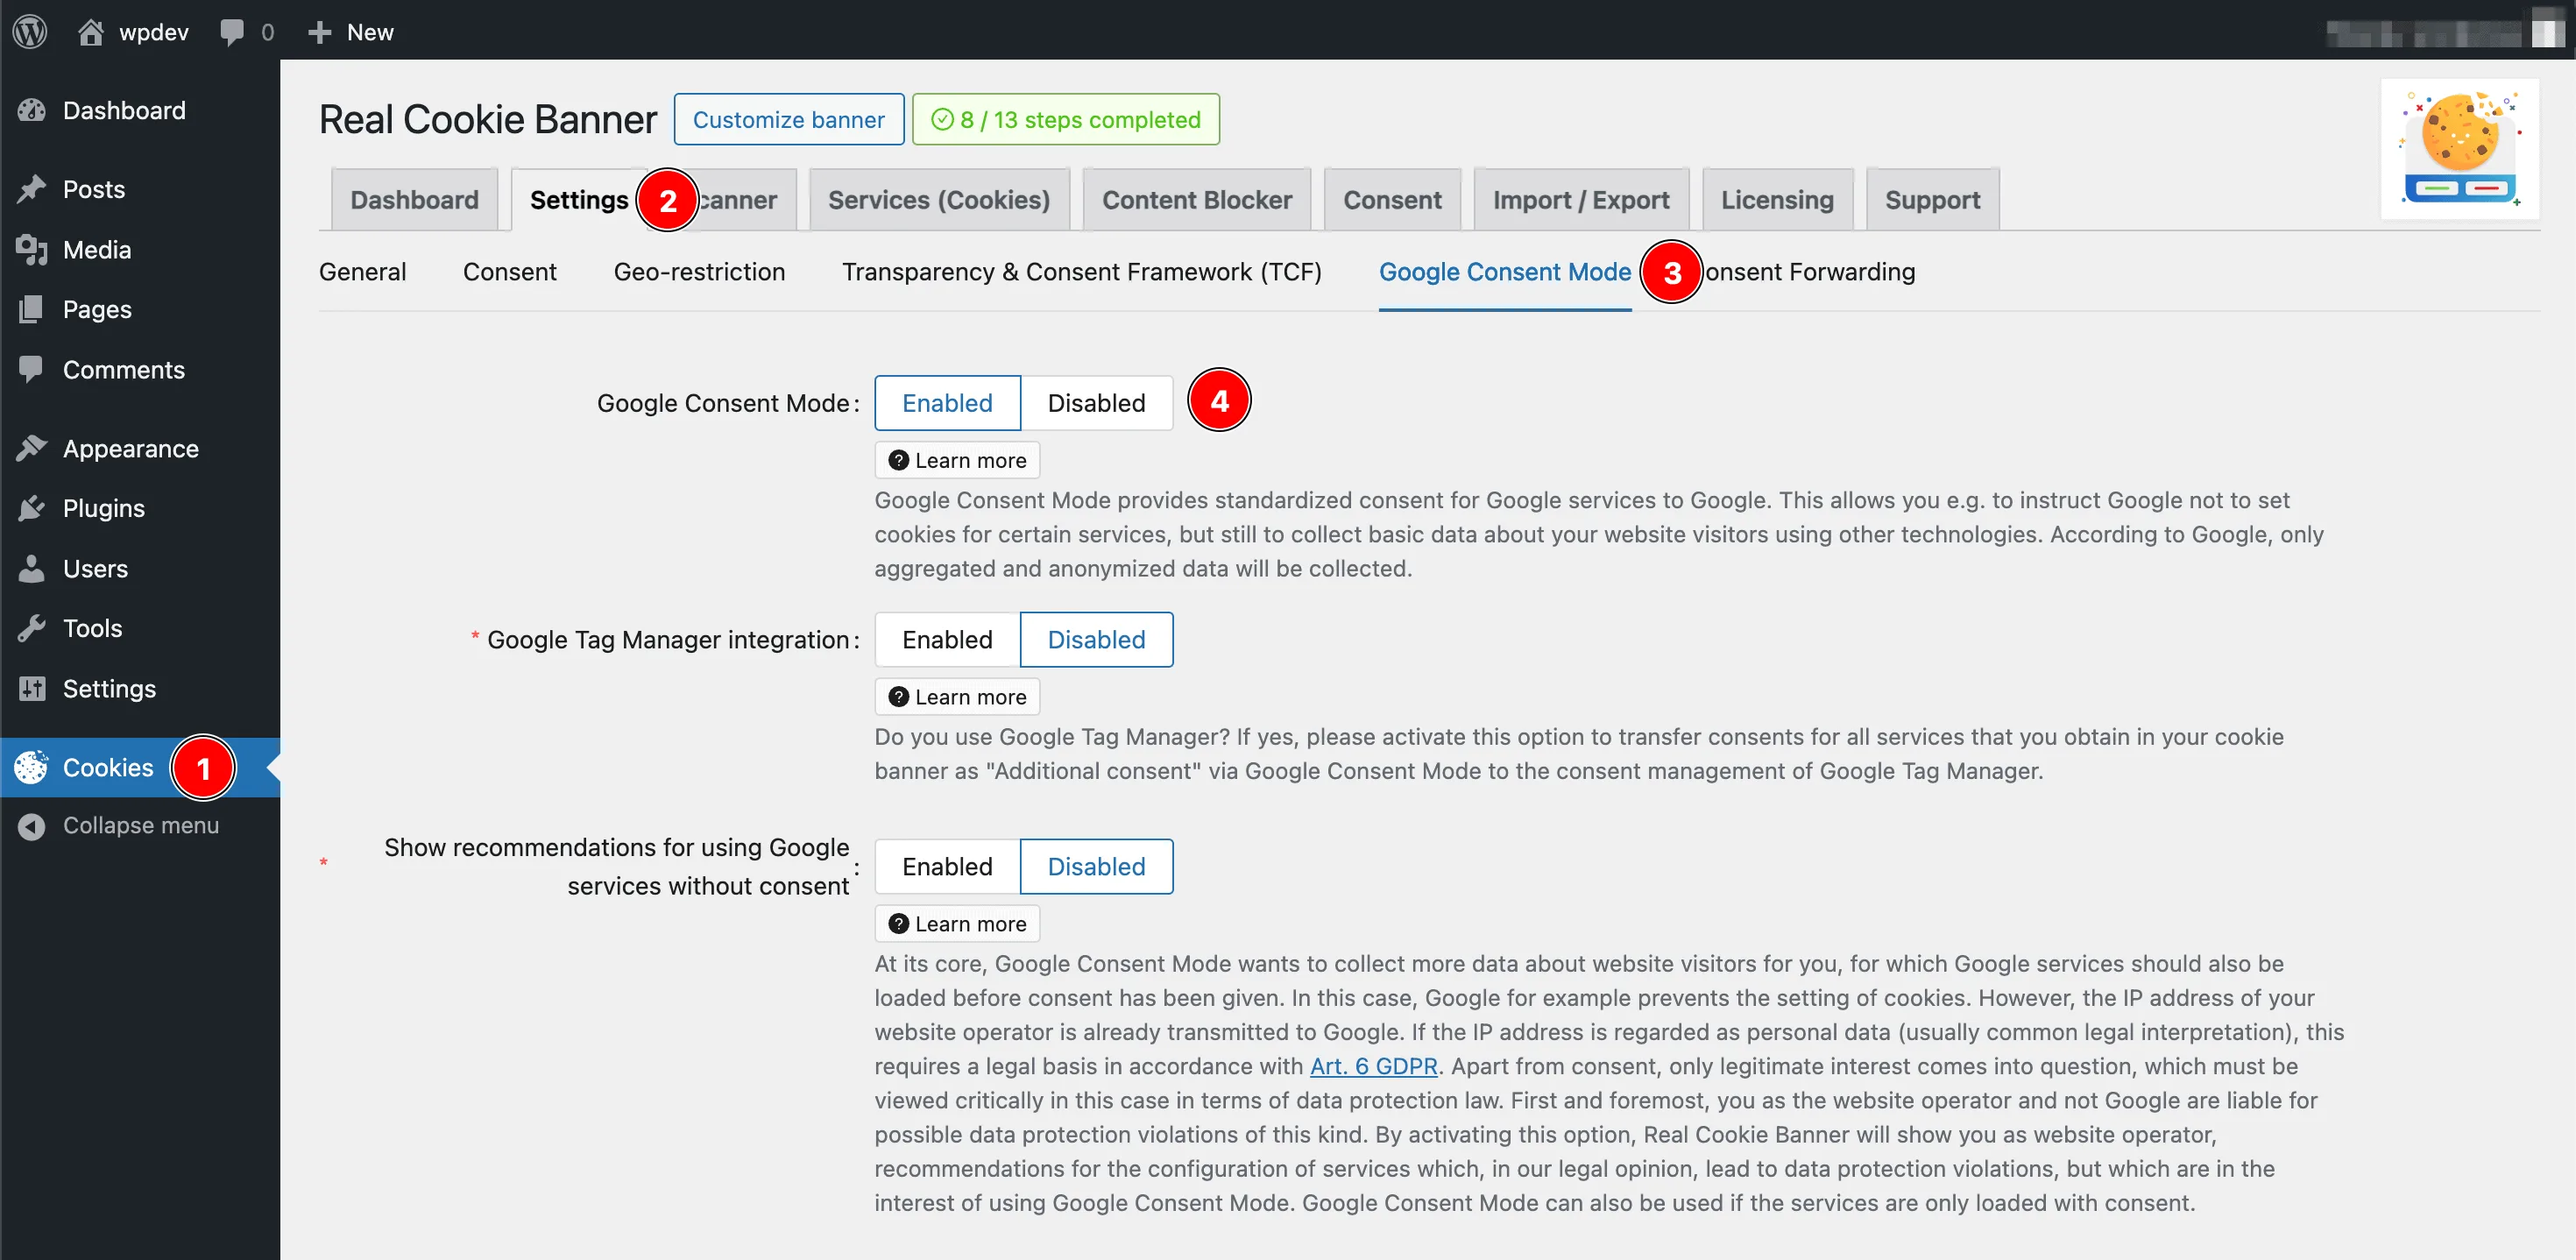Expand Learn more under Tag Manager integration
The height and width of the screenshot is (1260, 2576).
[x=957, y=697]
